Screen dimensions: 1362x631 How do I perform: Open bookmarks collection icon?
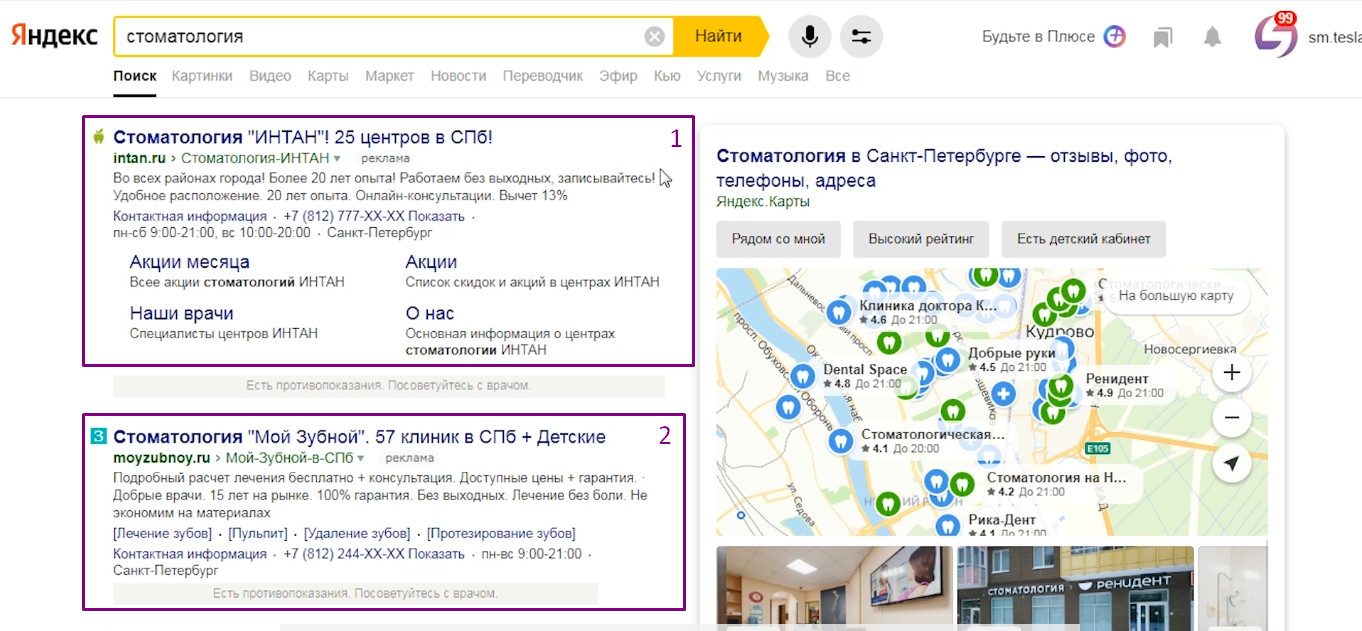1162,37
